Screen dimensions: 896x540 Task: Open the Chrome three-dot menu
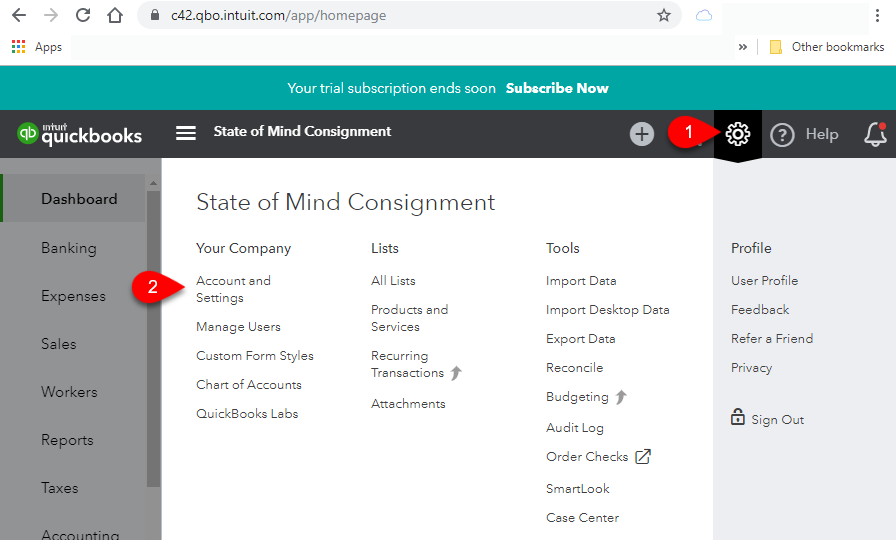(877, 15)
